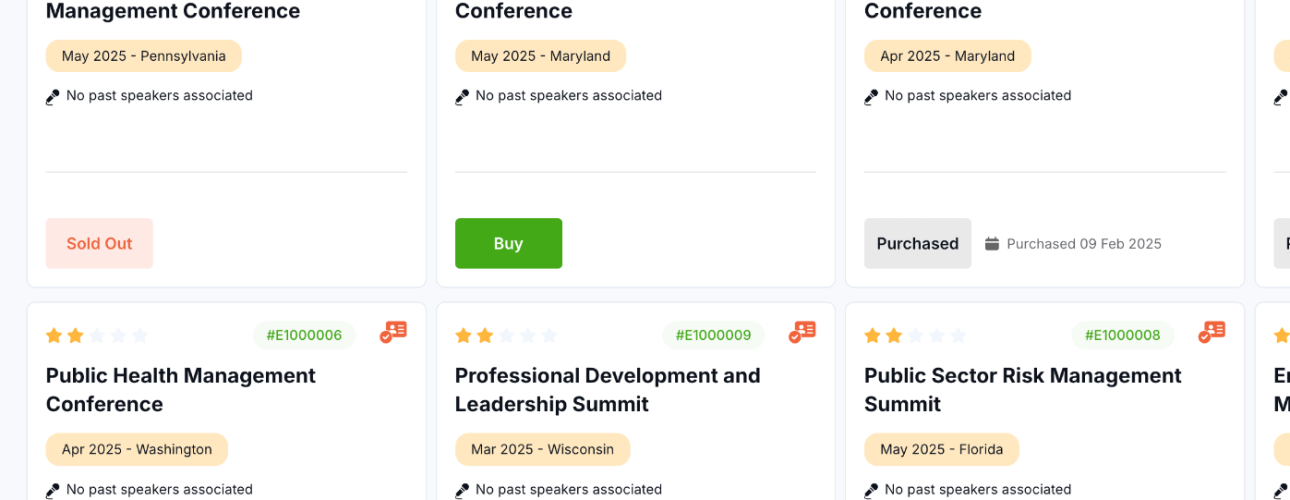1290x500 pixels.
Task: Click 'No past speakers associated' in the Florida card
Action: click(977, 490)
